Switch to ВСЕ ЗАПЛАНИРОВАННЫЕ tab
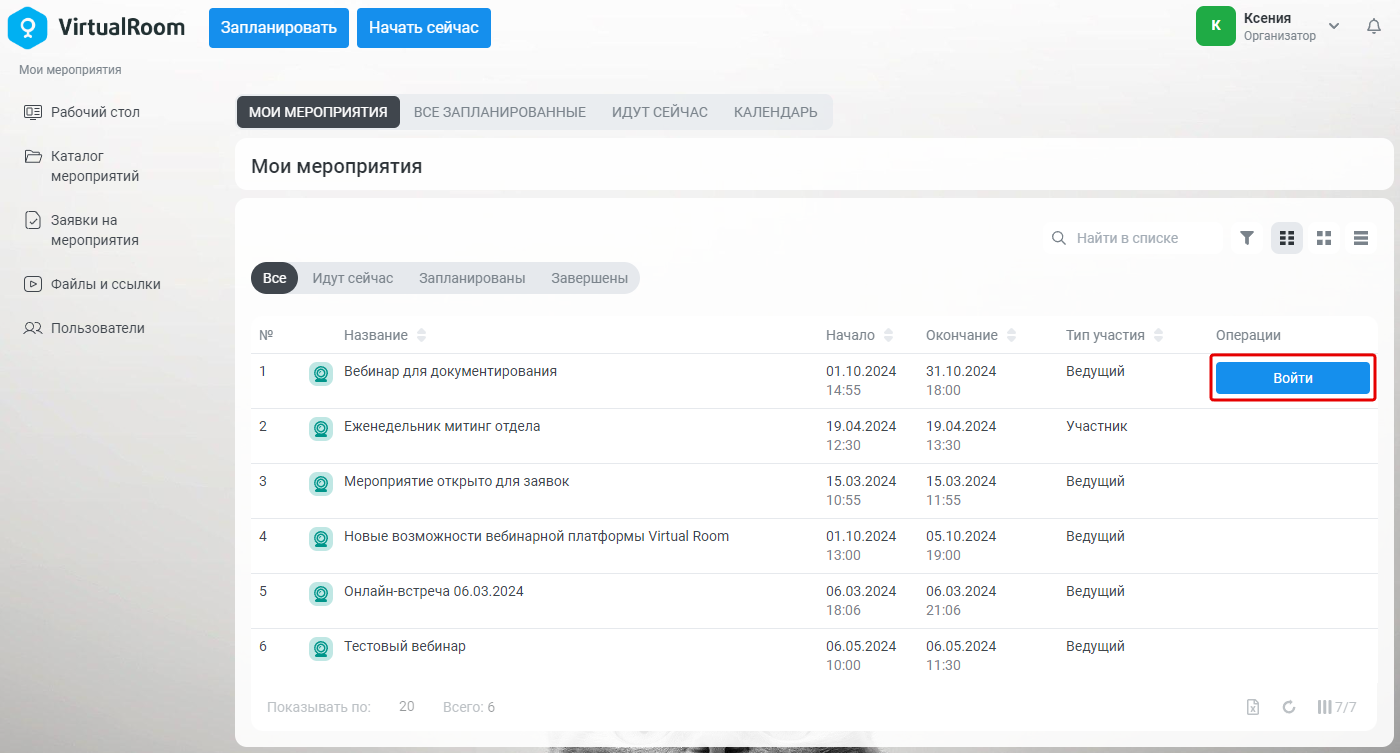The height and width of the screenshot is (753, 1400). [x=500, y=112]
